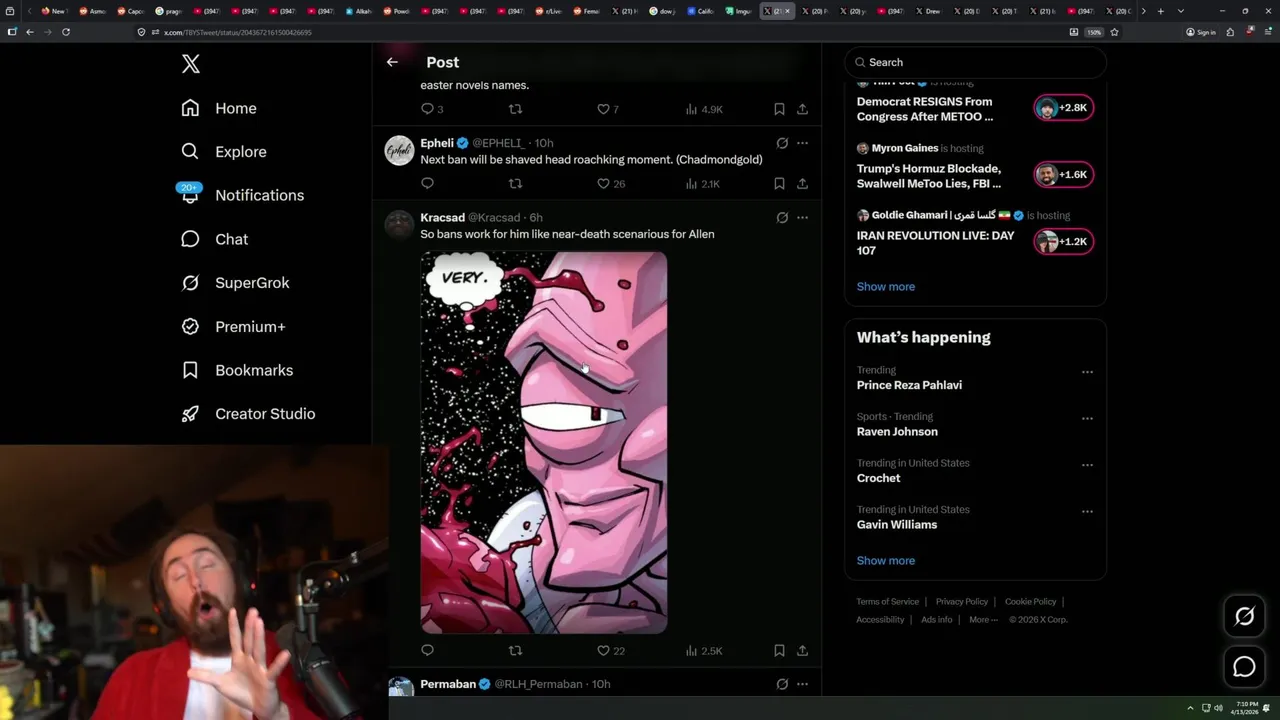Open the Privacy Policy link
The width and height of the screenshot is (1280, 720).
(961, 601)
